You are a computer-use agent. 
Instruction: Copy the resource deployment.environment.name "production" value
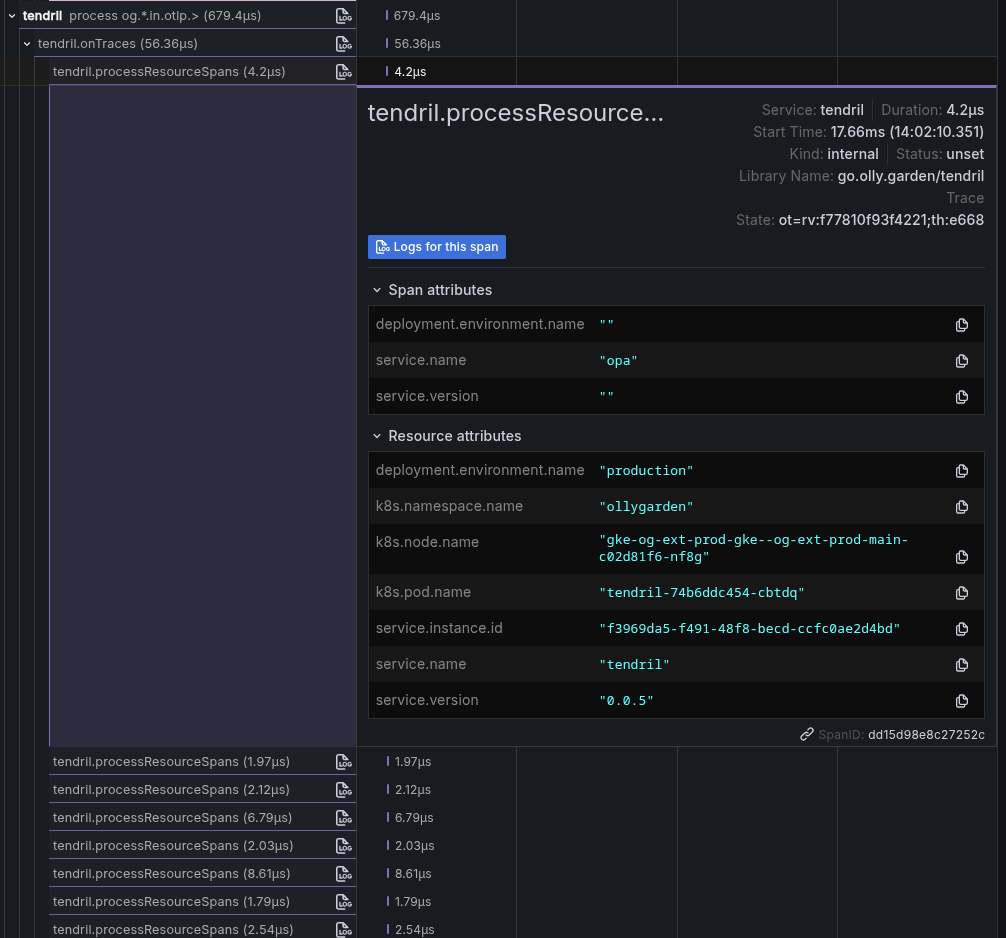(x=962, y=471)
